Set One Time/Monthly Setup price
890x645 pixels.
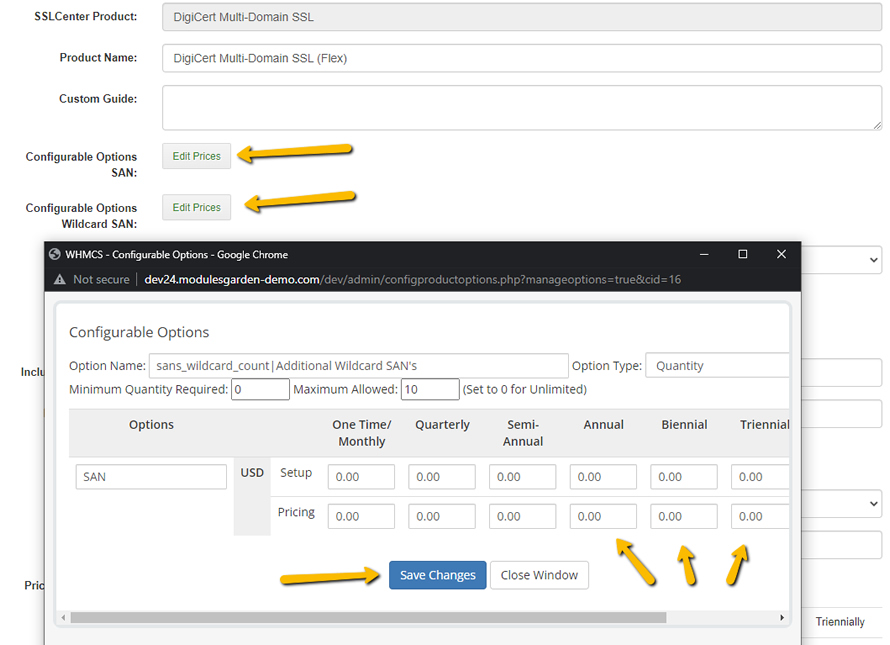(361, 477)
